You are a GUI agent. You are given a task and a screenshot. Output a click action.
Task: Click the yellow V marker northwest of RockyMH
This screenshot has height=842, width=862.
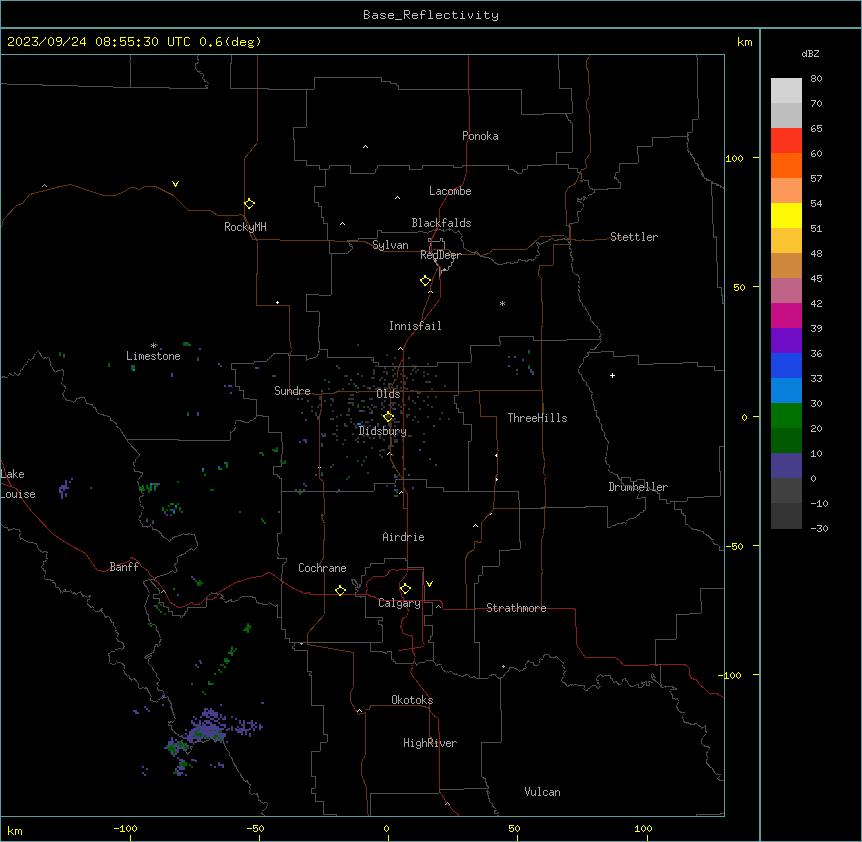click(175, 184)
